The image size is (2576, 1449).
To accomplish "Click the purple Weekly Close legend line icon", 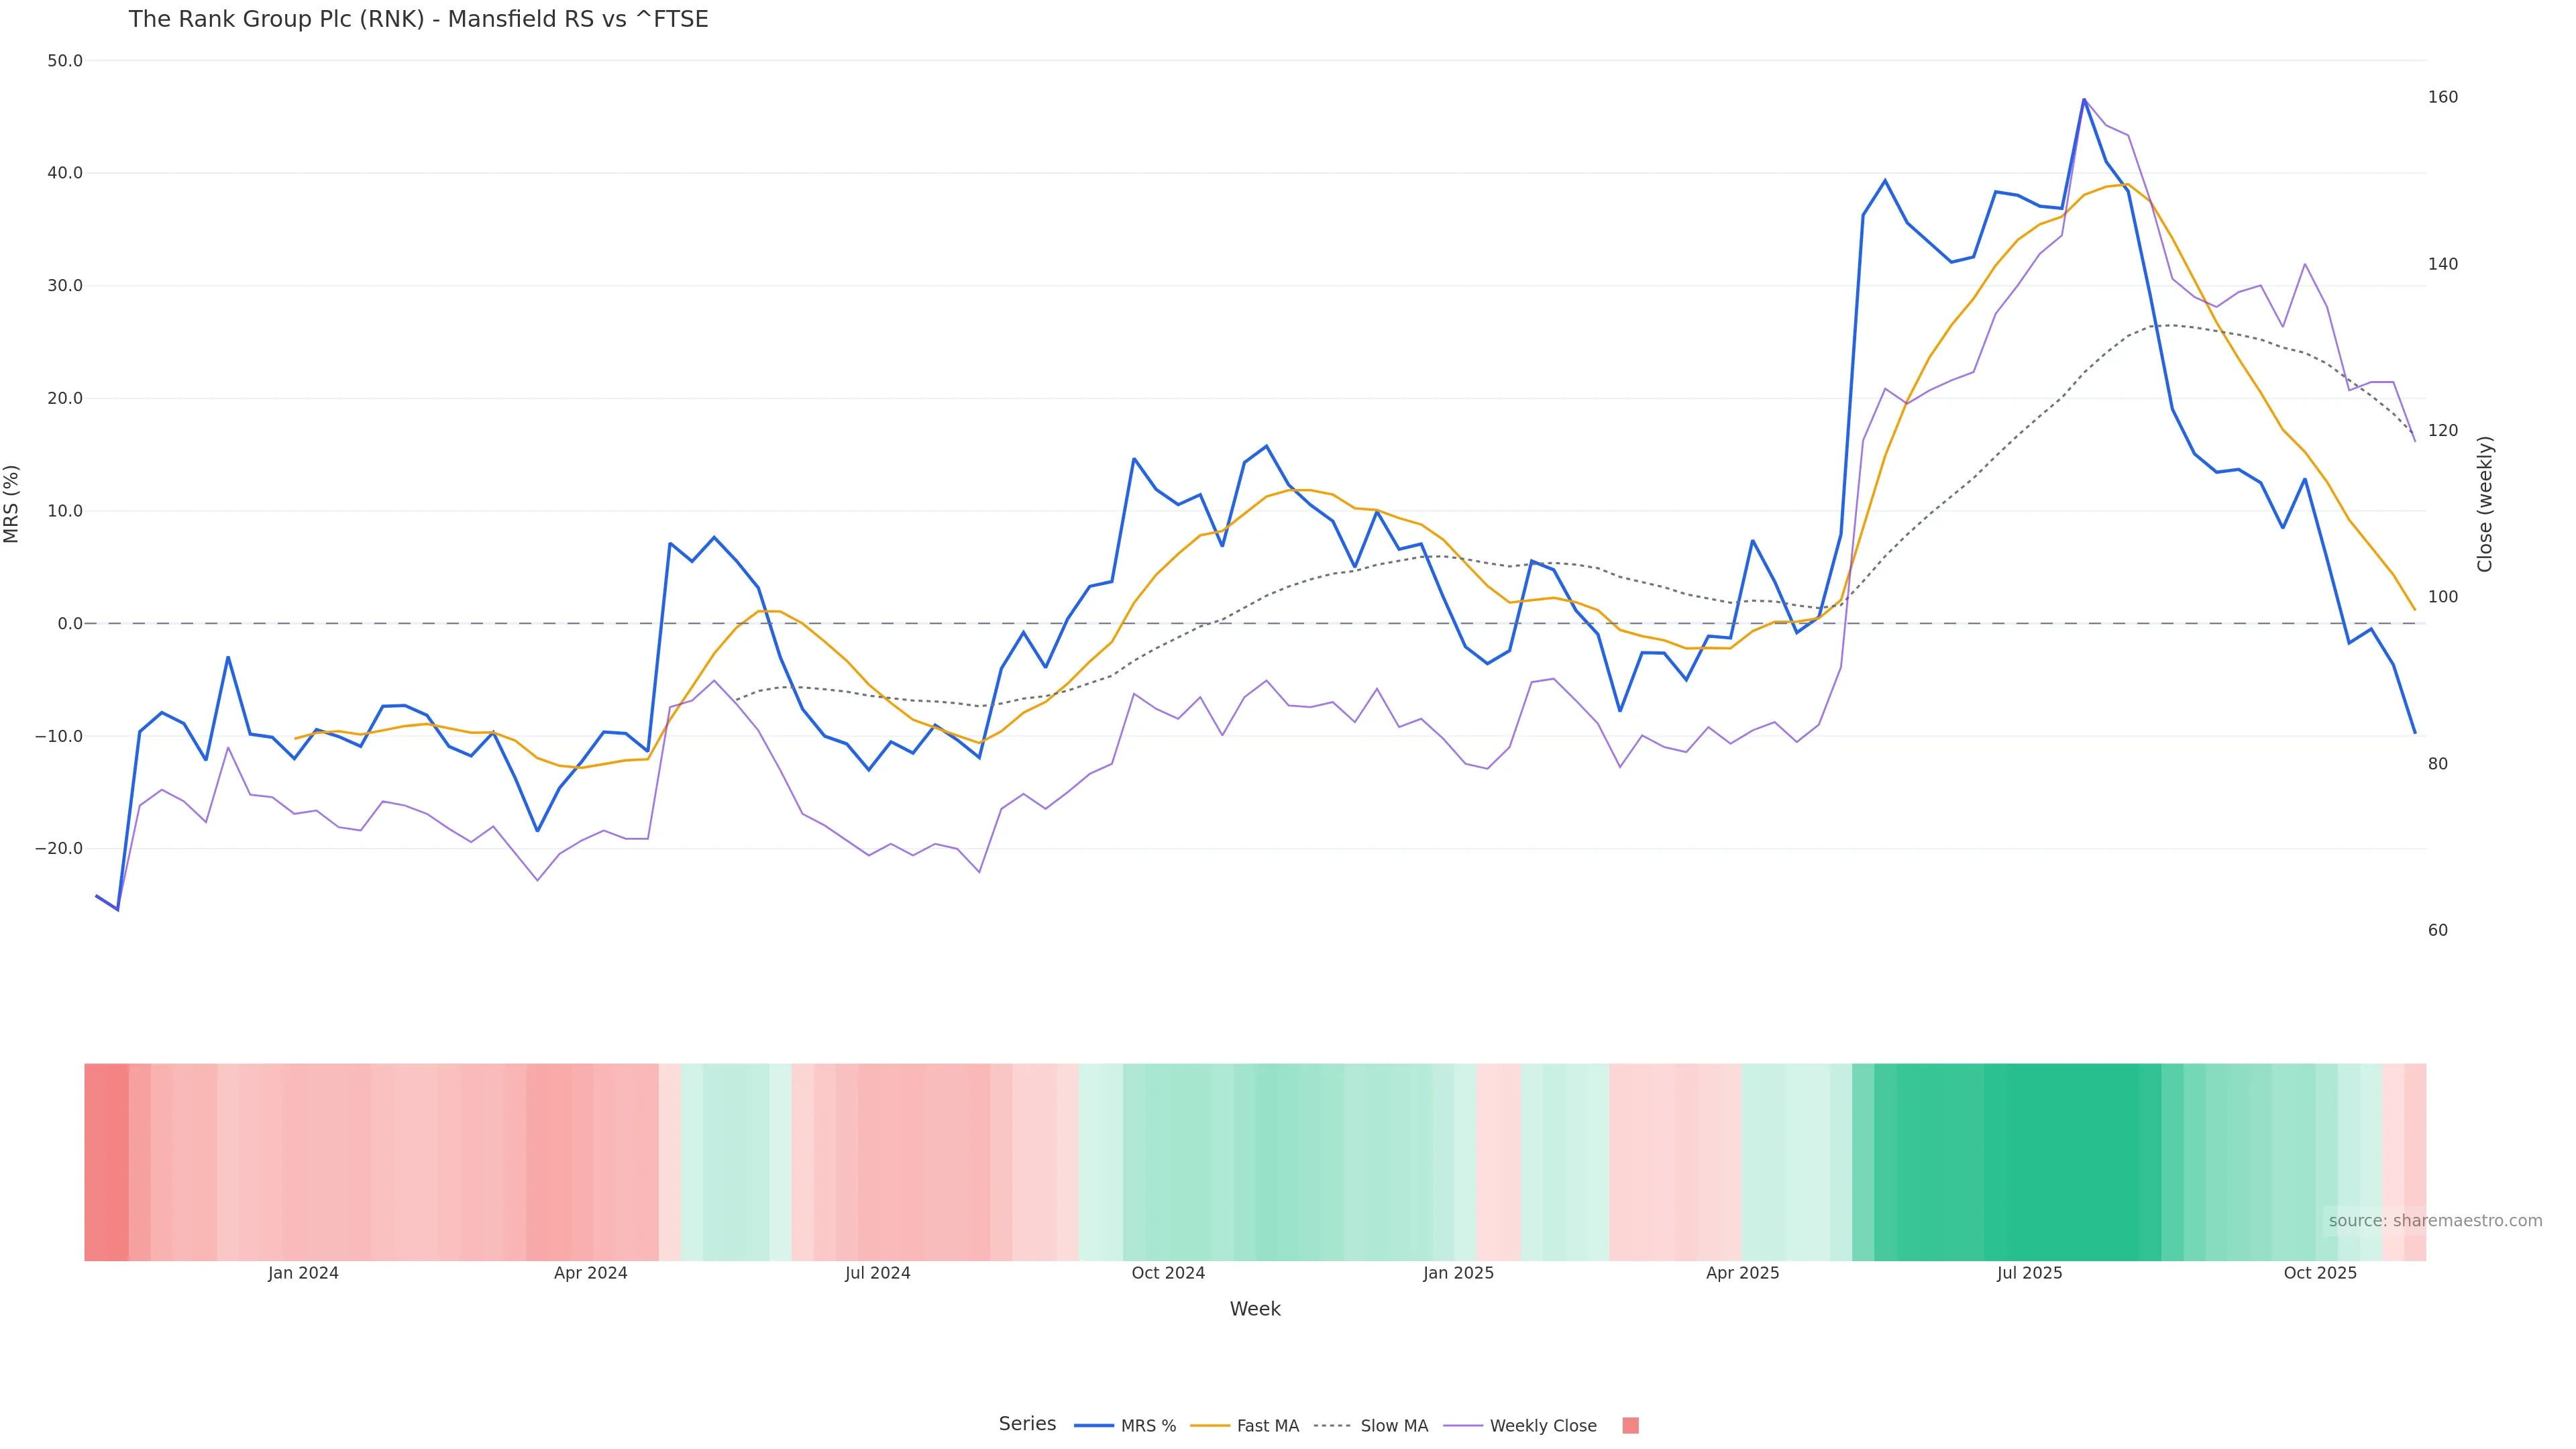I will 1463,1426.
